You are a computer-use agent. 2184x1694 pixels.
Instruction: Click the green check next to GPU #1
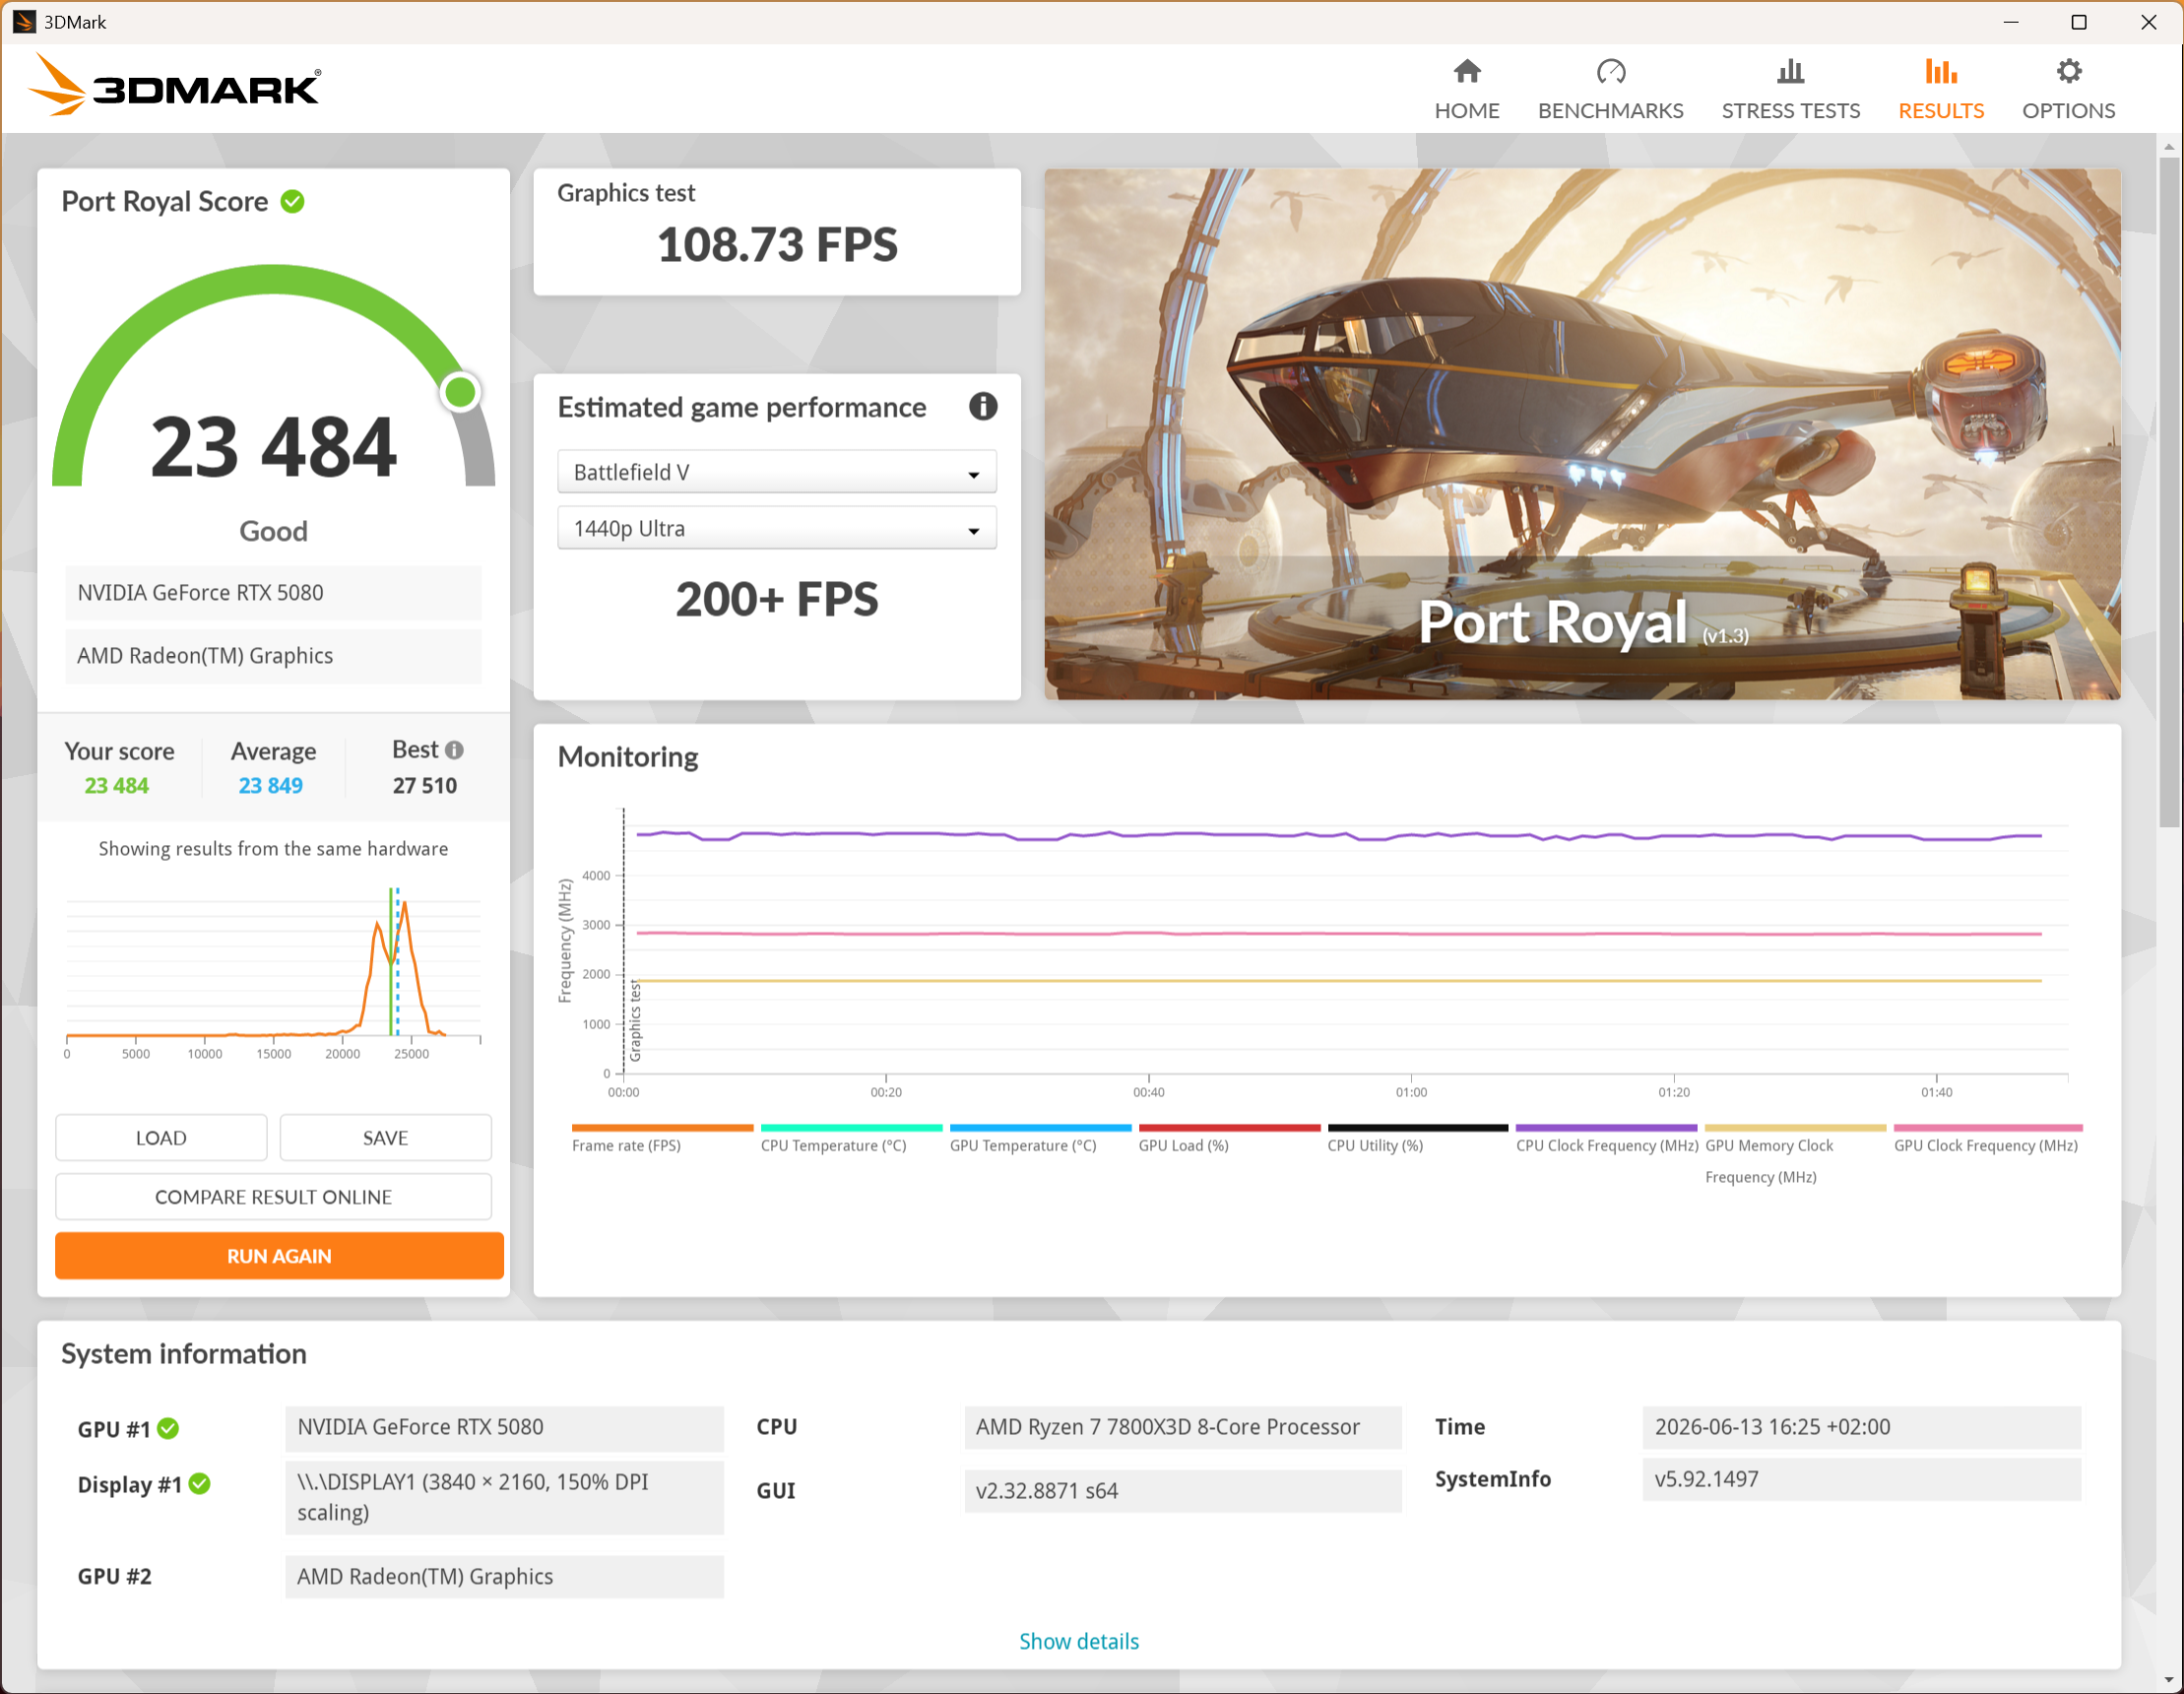click(x=168, y=1428)
